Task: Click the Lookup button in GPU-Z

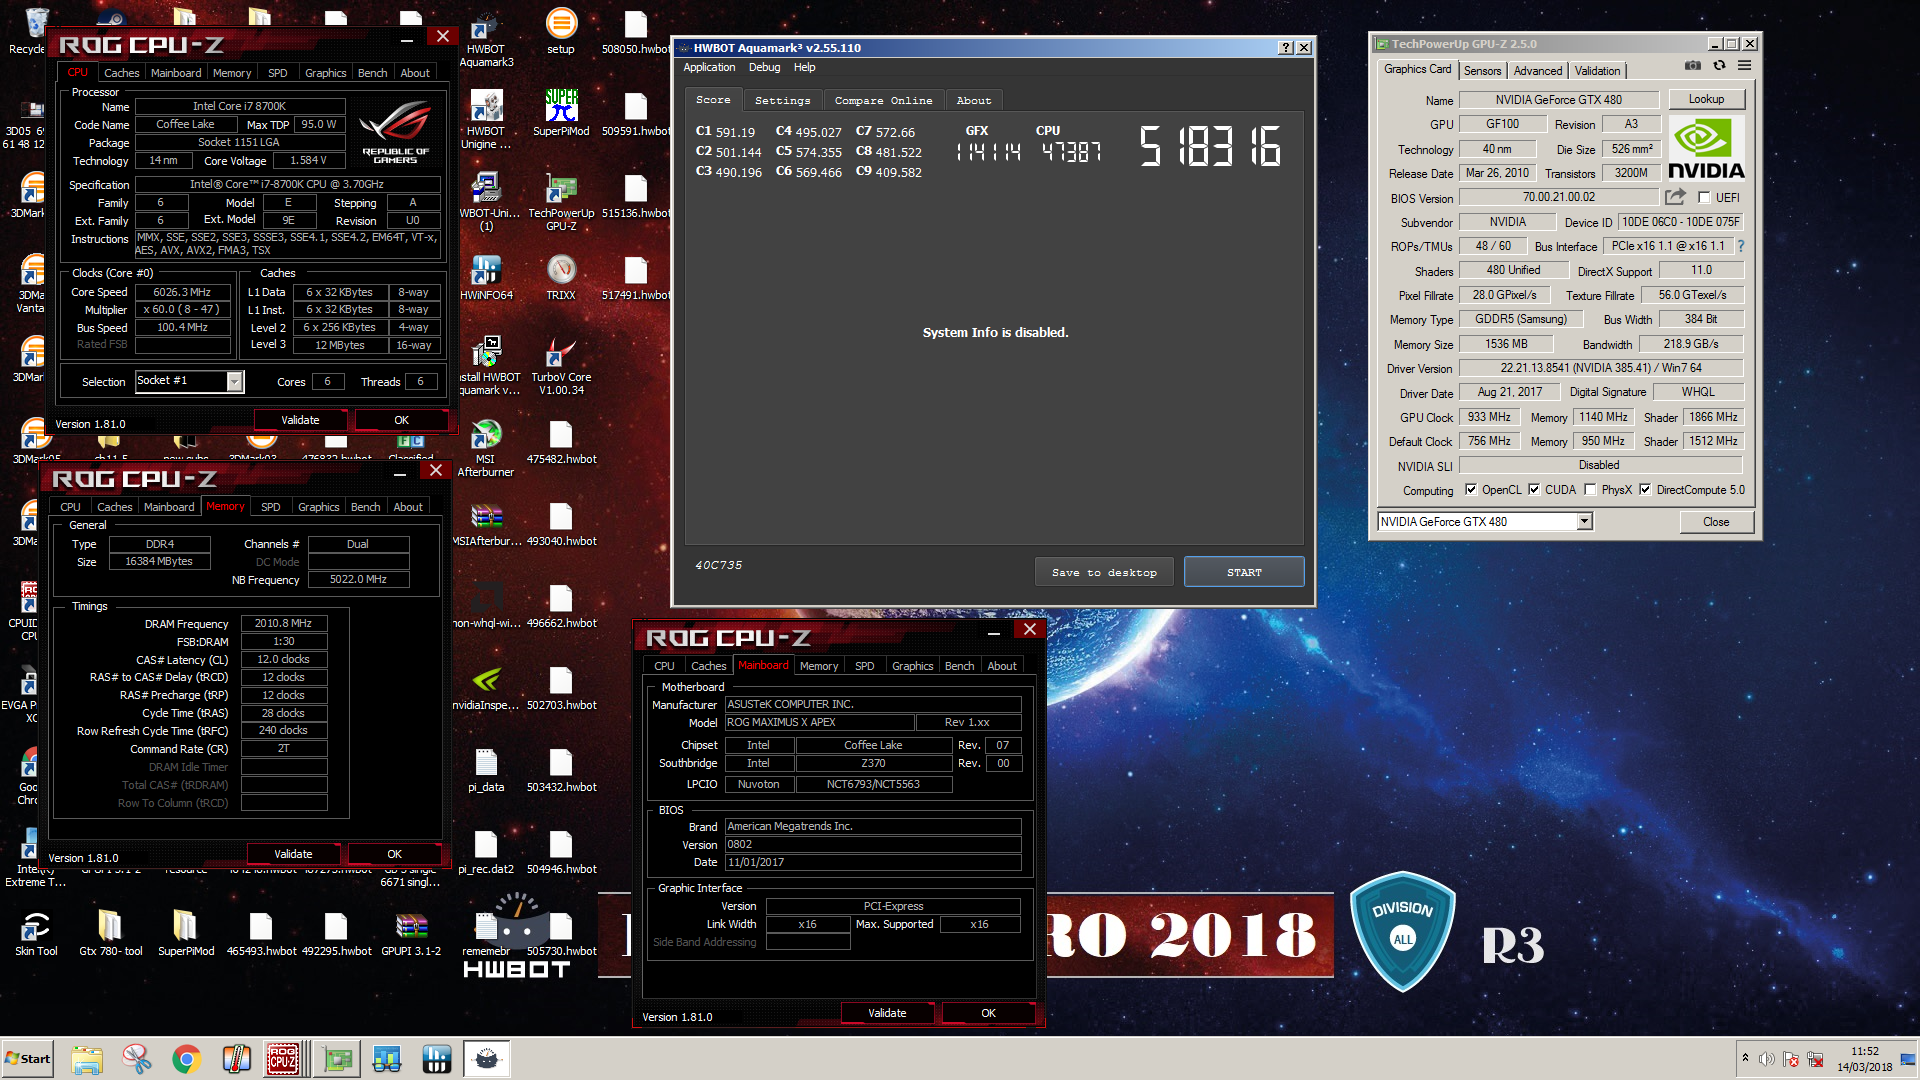Action: tap(1706, 99)
